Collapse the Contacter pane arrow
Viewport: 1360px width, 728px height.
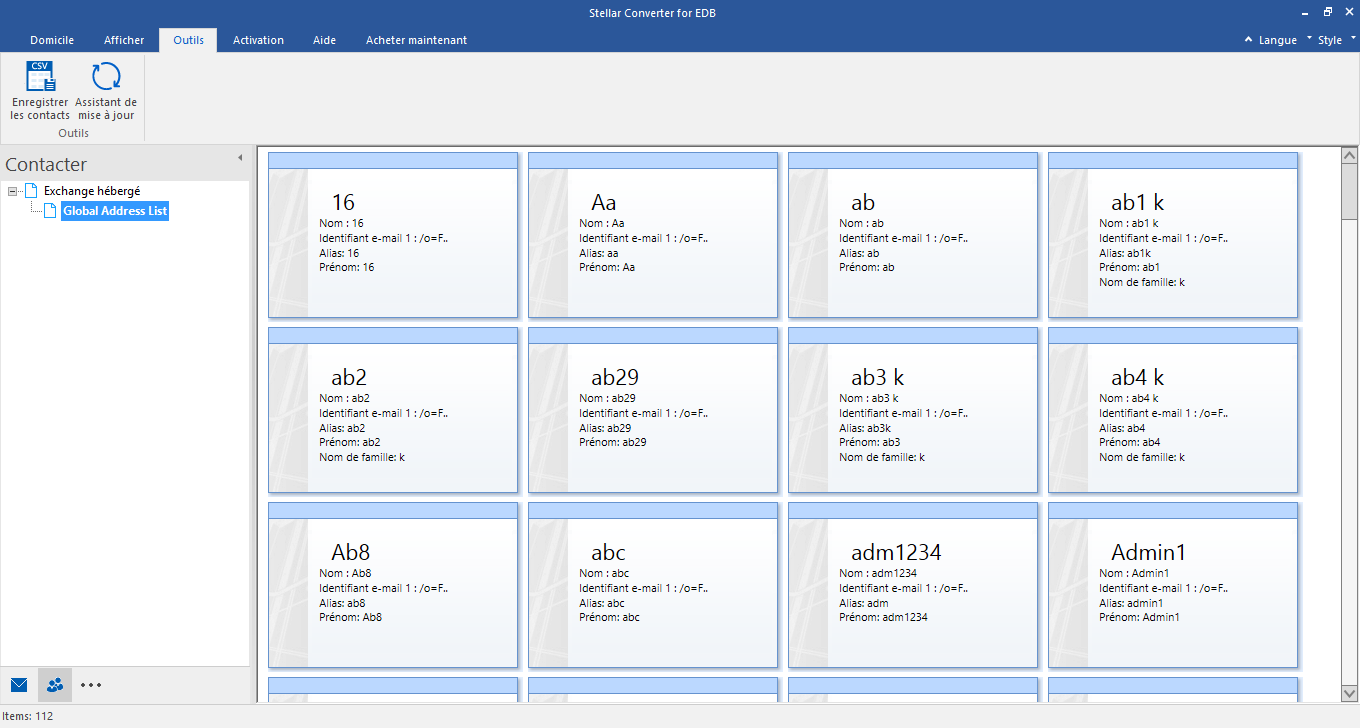point(240,158)
